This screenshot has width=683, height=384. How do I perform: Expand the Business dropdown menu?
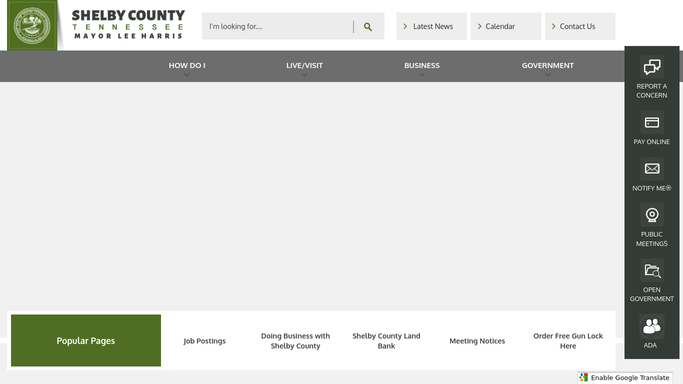pyautogui.click(x=422, y=66)
